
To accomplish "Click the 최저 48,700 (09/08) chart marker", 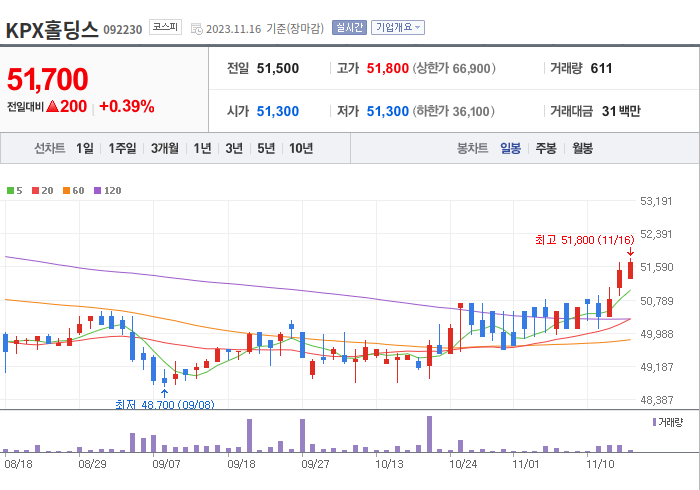I will click(165, 404).
